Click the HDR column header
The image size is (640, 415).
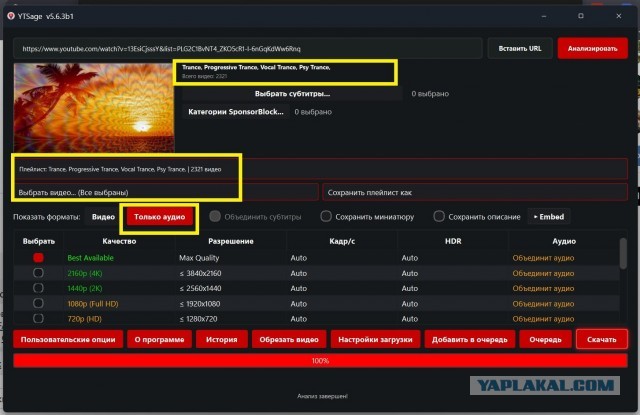click(x=453, y=241)
